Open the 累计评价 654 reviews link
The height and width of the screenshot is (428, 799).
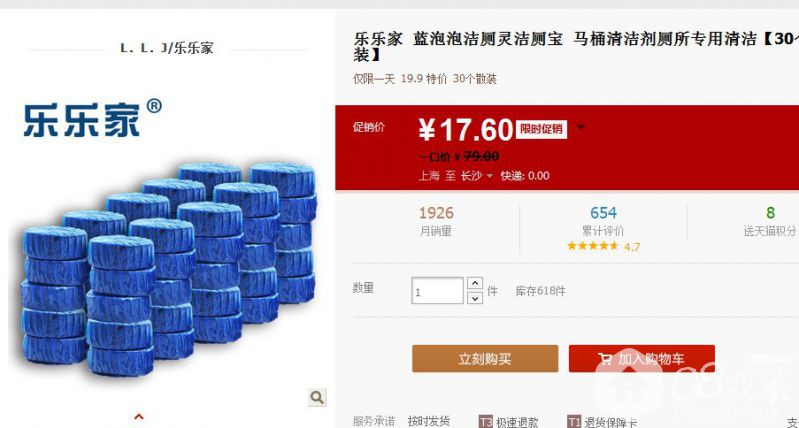click(x=603, y=221)
